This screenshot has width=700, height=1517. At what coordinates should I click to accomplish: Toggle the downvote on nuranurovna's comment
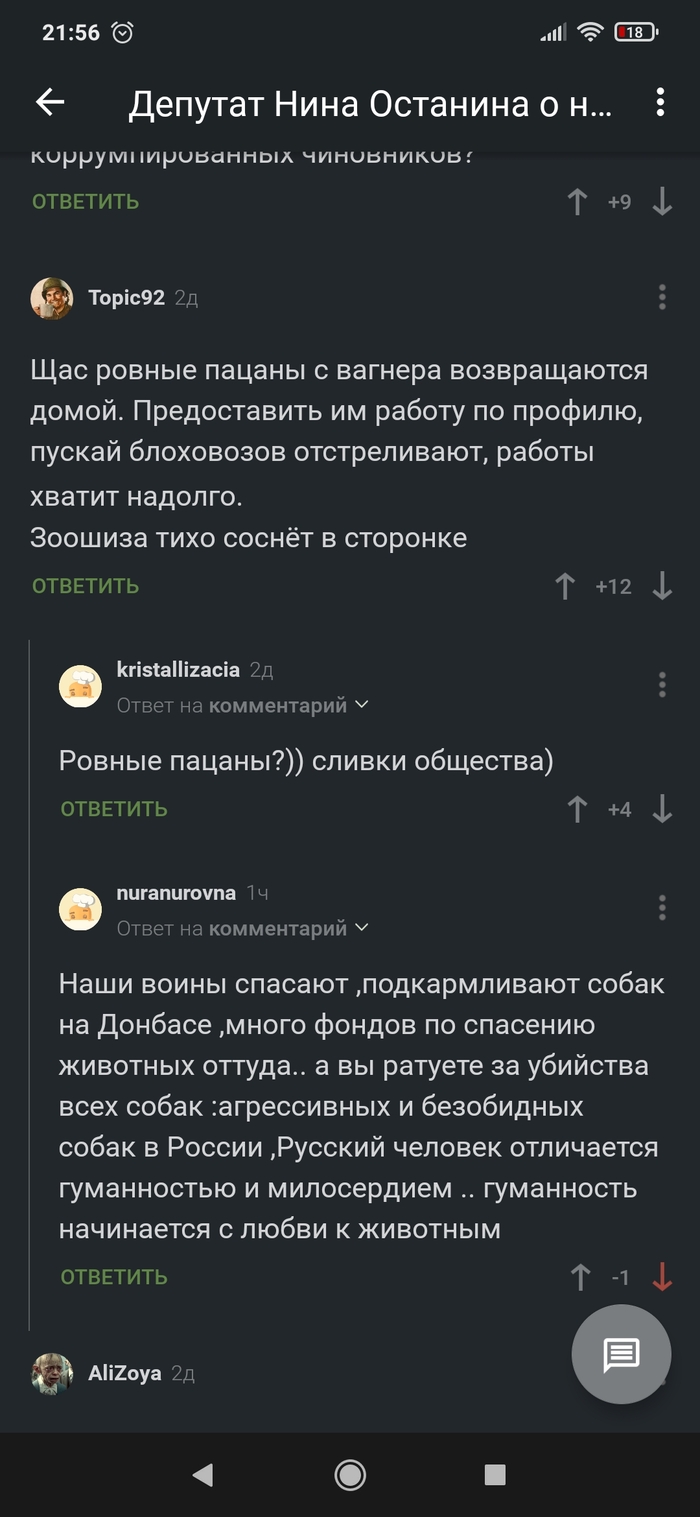pos(662,1277)
